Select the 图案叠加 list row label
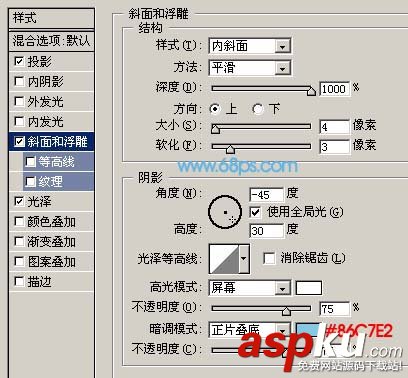This screenshot has width=408, height=378. click(x=52, y=261)
